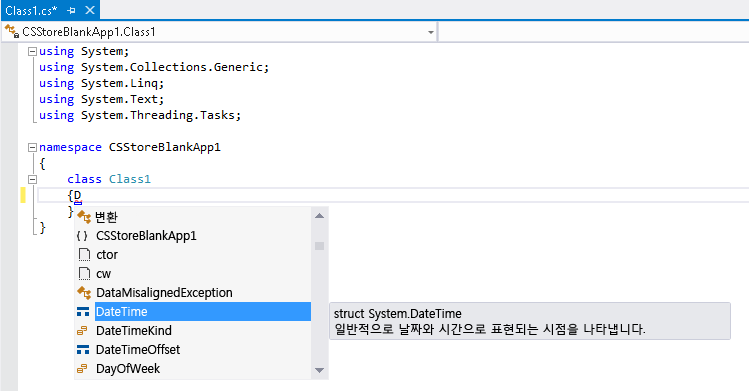The width and height of the screenshot is (749, 391).
Task: Pin the Class1.cs tab
Action: 71,11
